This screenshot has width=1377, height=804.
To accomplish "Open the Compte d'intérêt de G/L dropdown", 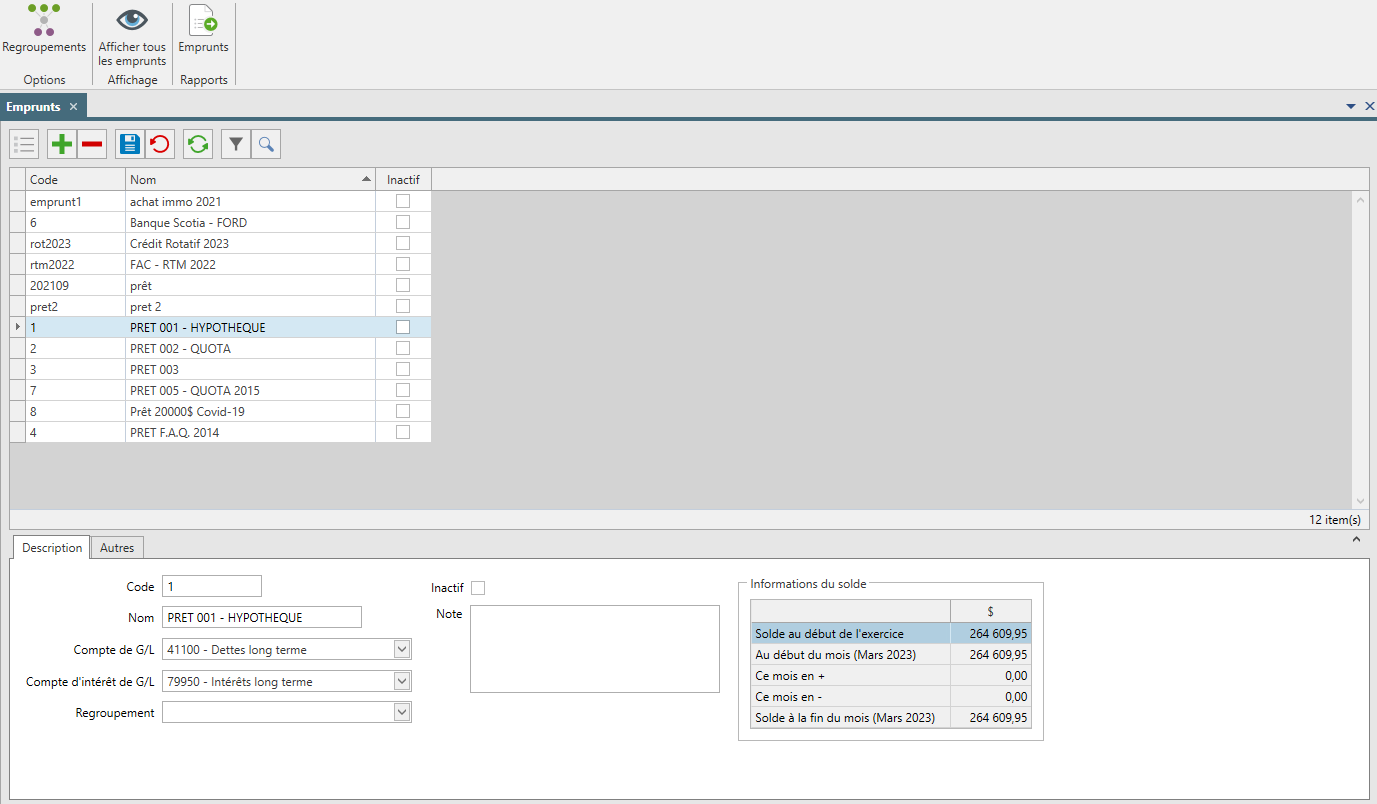I will tap(402, 682).
